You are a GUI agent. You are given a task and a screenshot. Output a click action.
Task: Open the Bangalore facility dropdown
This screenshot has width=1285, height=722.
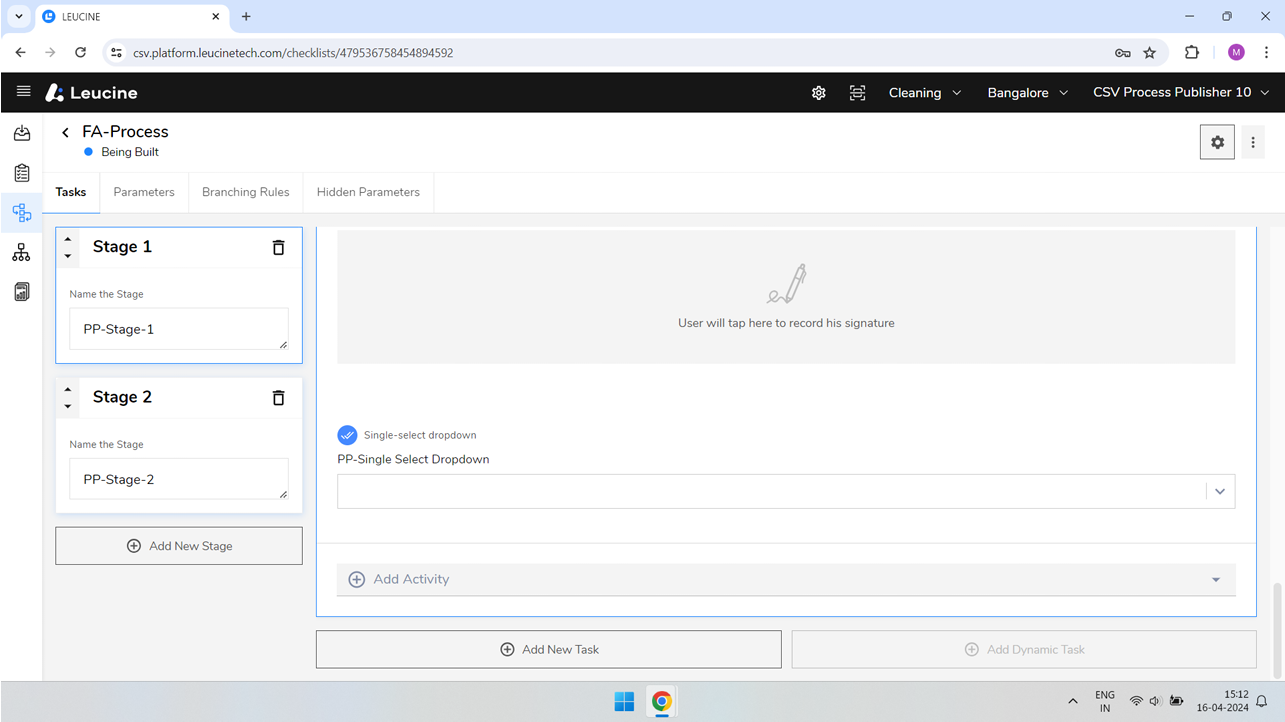(x=1027, y=92)
